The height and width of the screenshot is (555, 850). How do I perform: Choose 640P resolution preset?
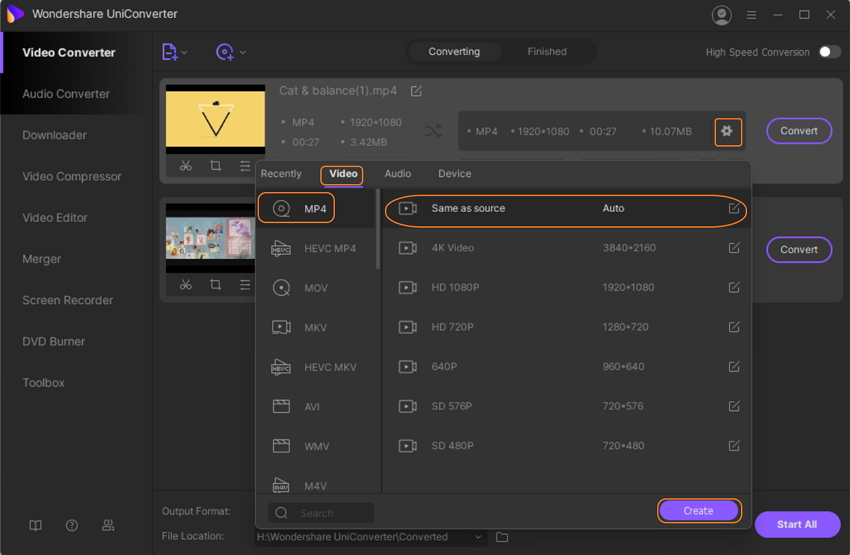[565, 366]
